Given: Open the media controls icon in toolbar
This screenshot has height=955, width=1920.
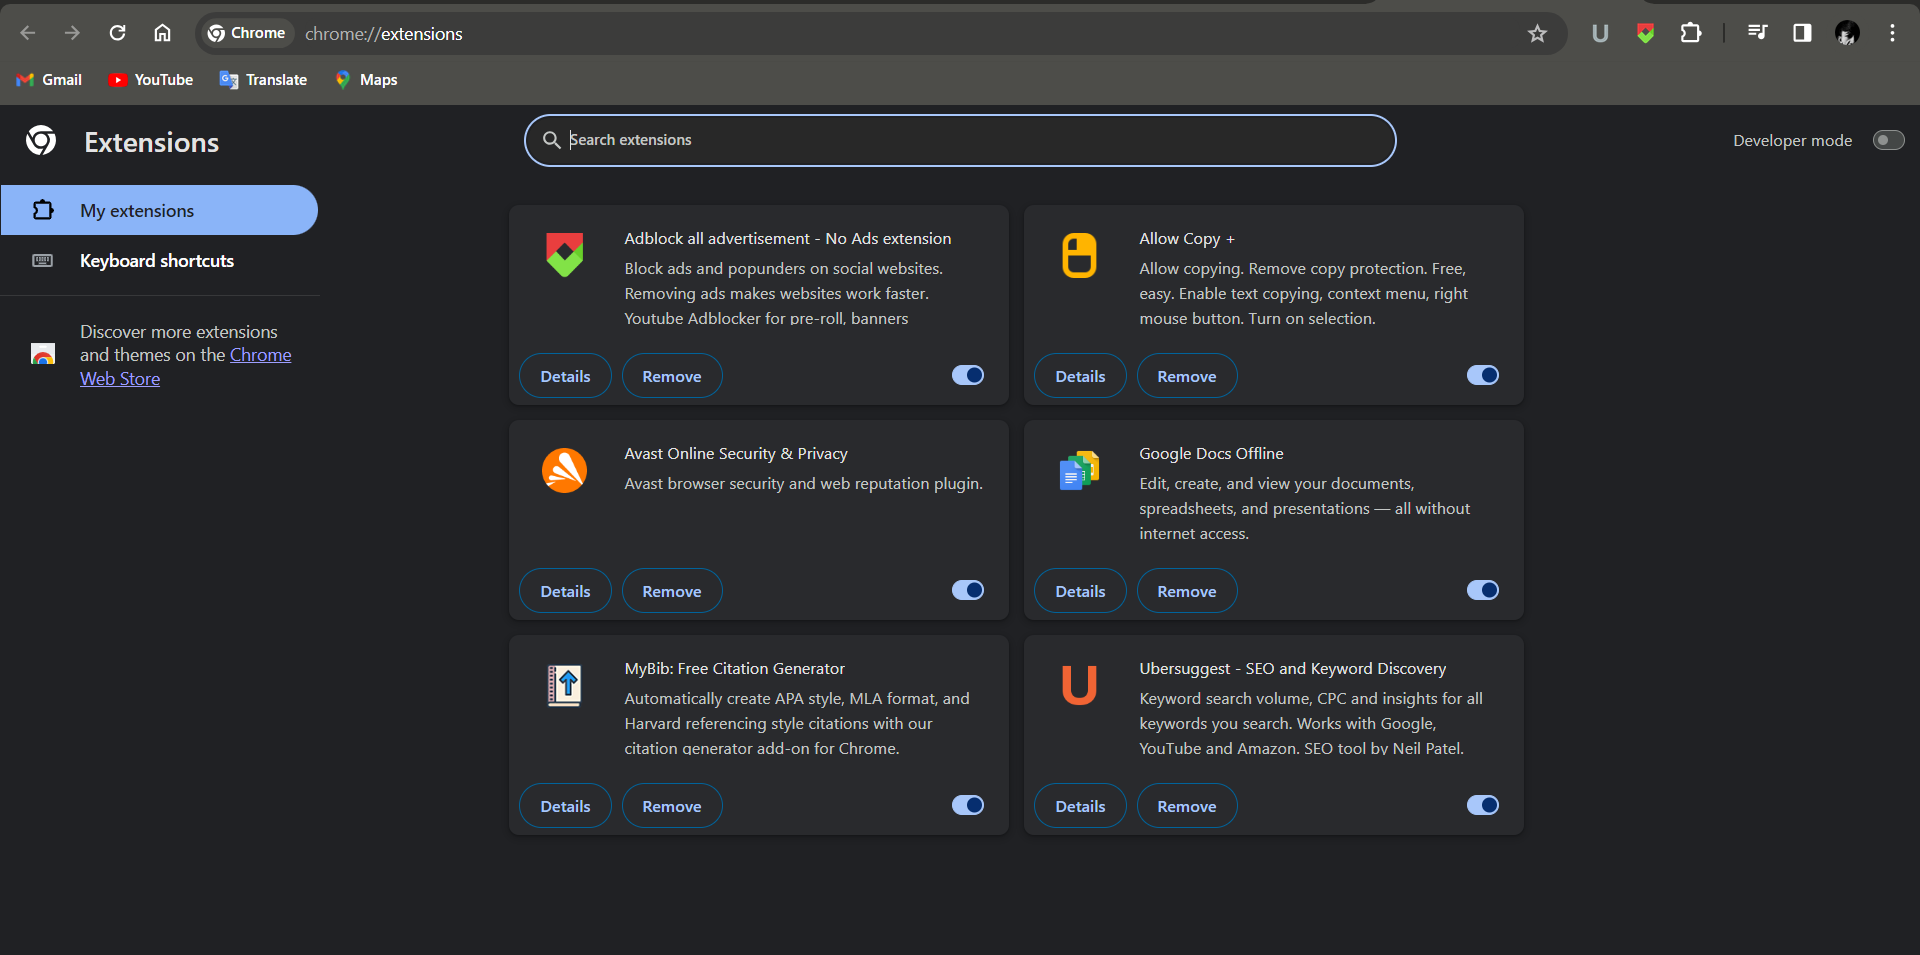Looking at the screenshot, I should (x=1757, y=33).
